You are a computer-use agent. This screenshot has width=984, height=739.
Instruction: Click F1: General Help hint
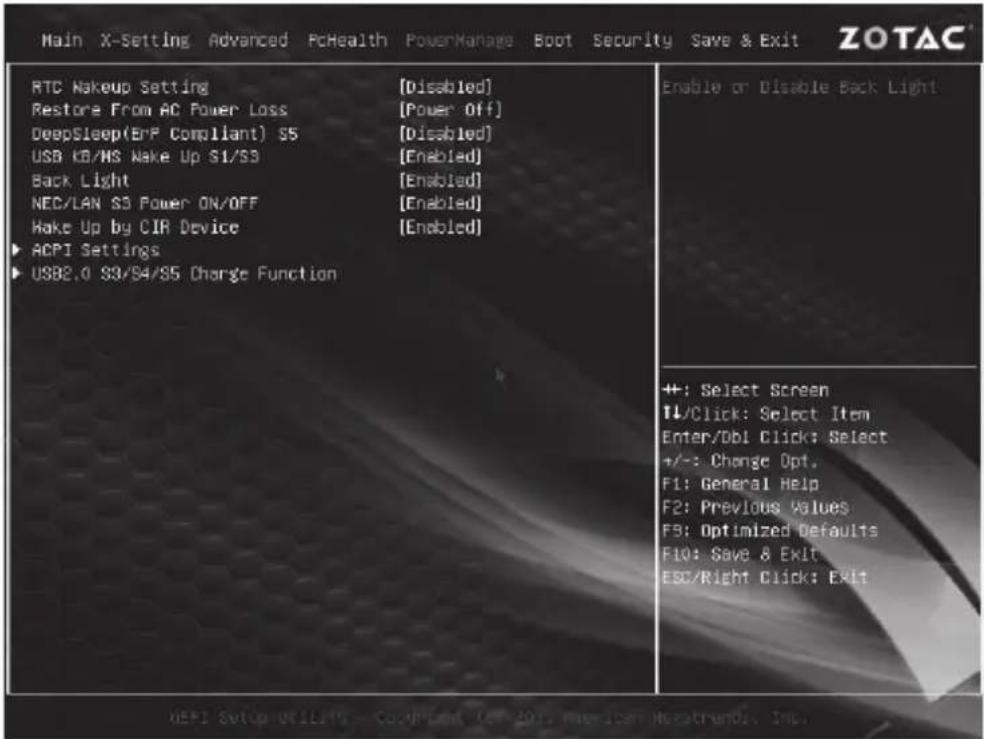pyautogui.click(x=741, y=484)
